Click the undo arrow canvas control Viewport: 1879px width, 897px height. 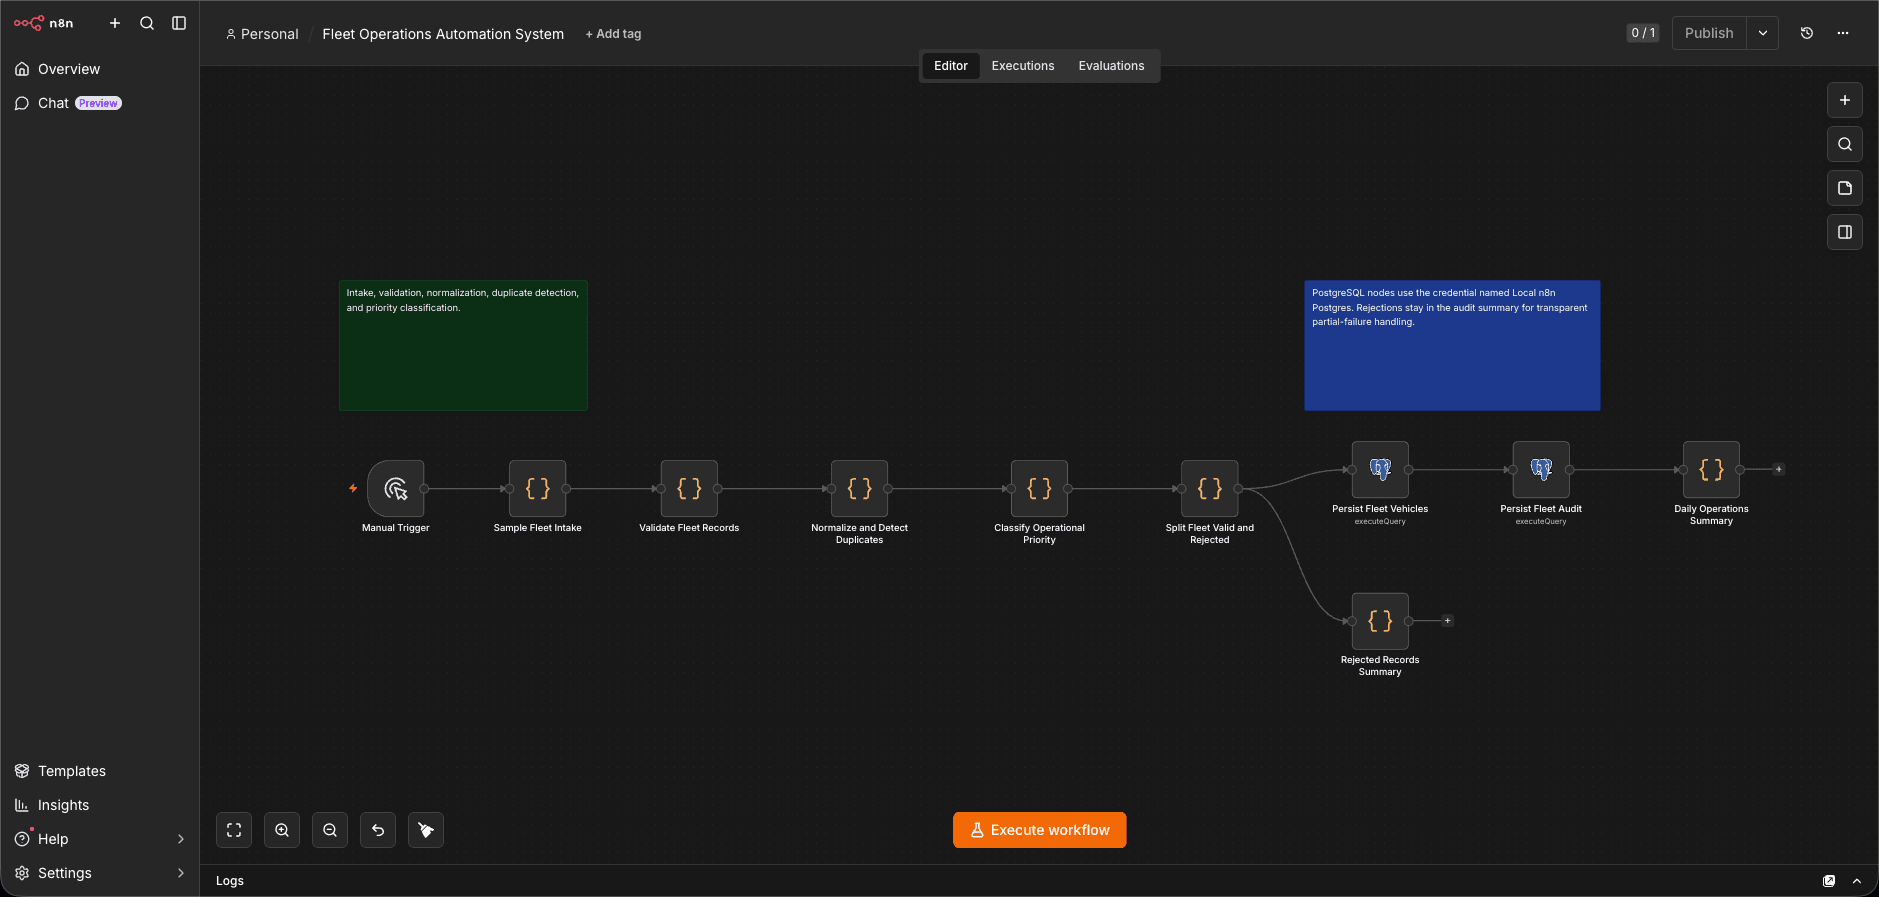tap(378, 830)
